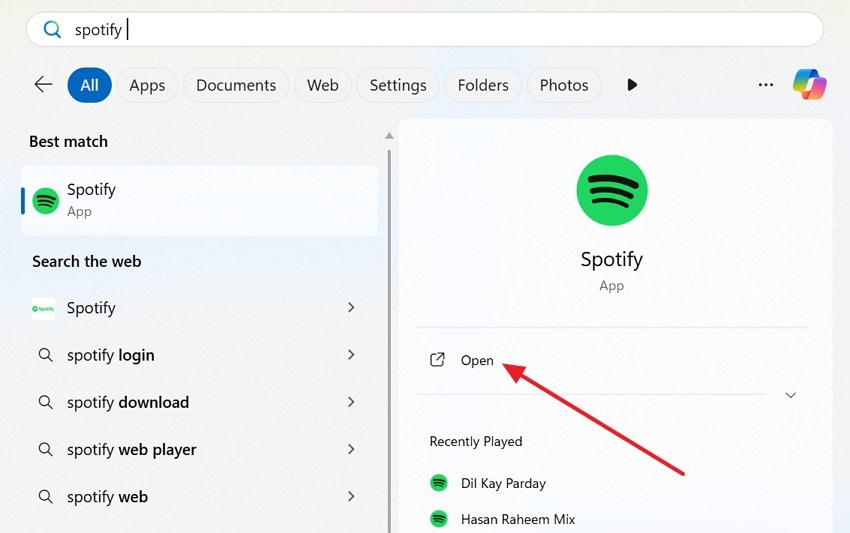The width and height of the screenshot is (850, 533).
Task: Switch to the Photos filter tab
Action: (564, 85)
